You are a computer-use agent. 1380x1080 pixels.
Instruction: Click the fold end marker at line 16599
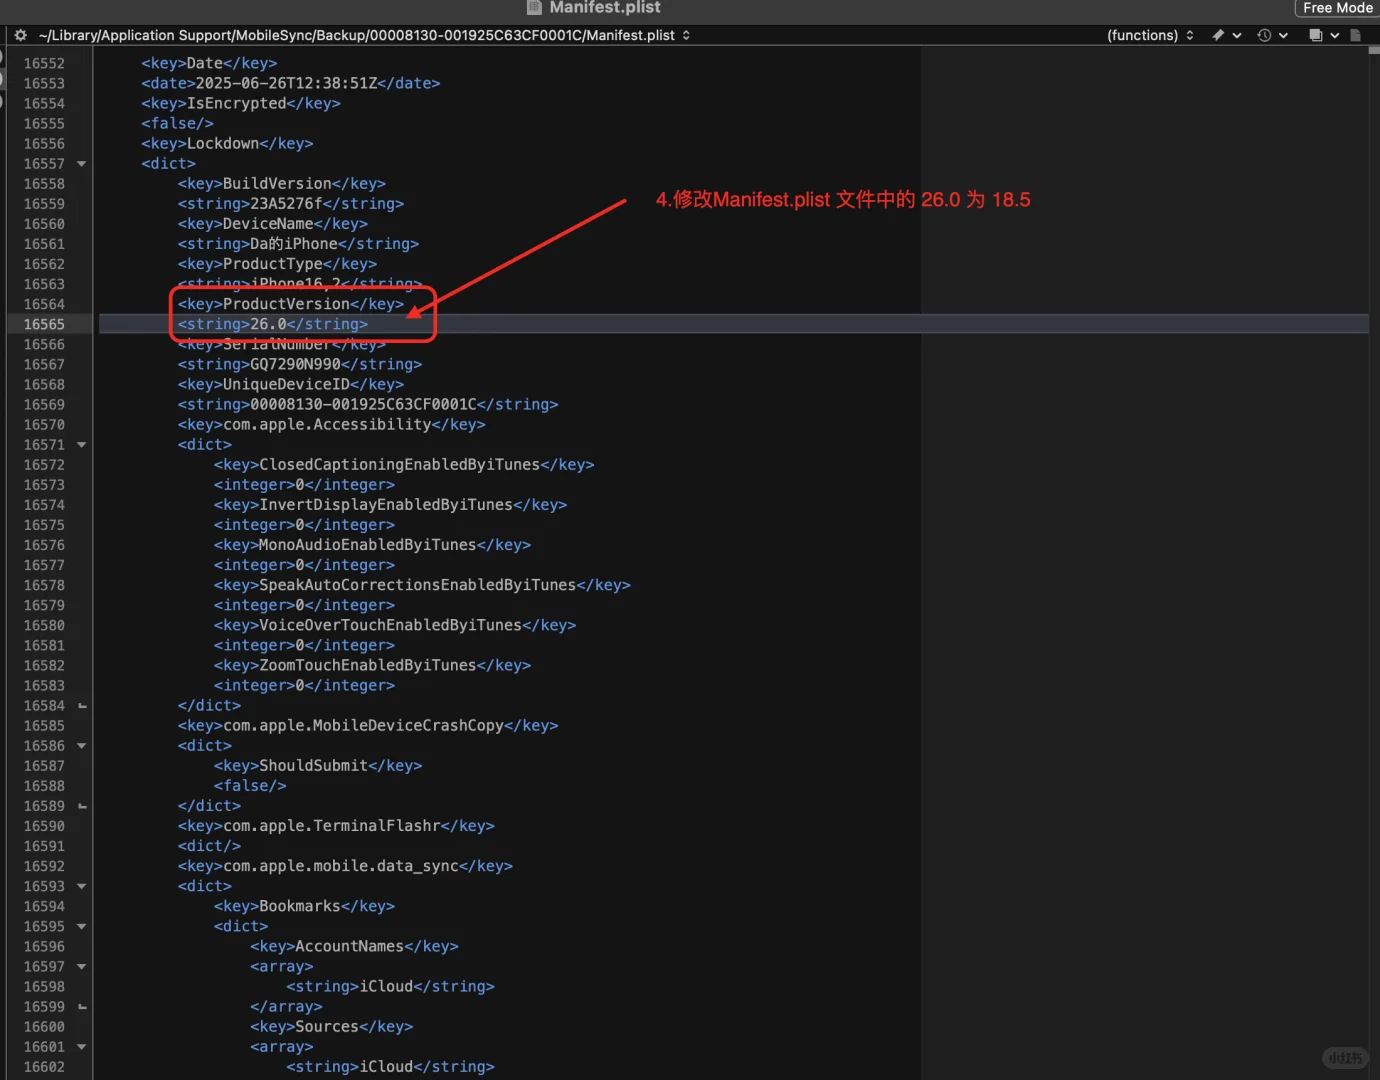tap(82, 1007)
